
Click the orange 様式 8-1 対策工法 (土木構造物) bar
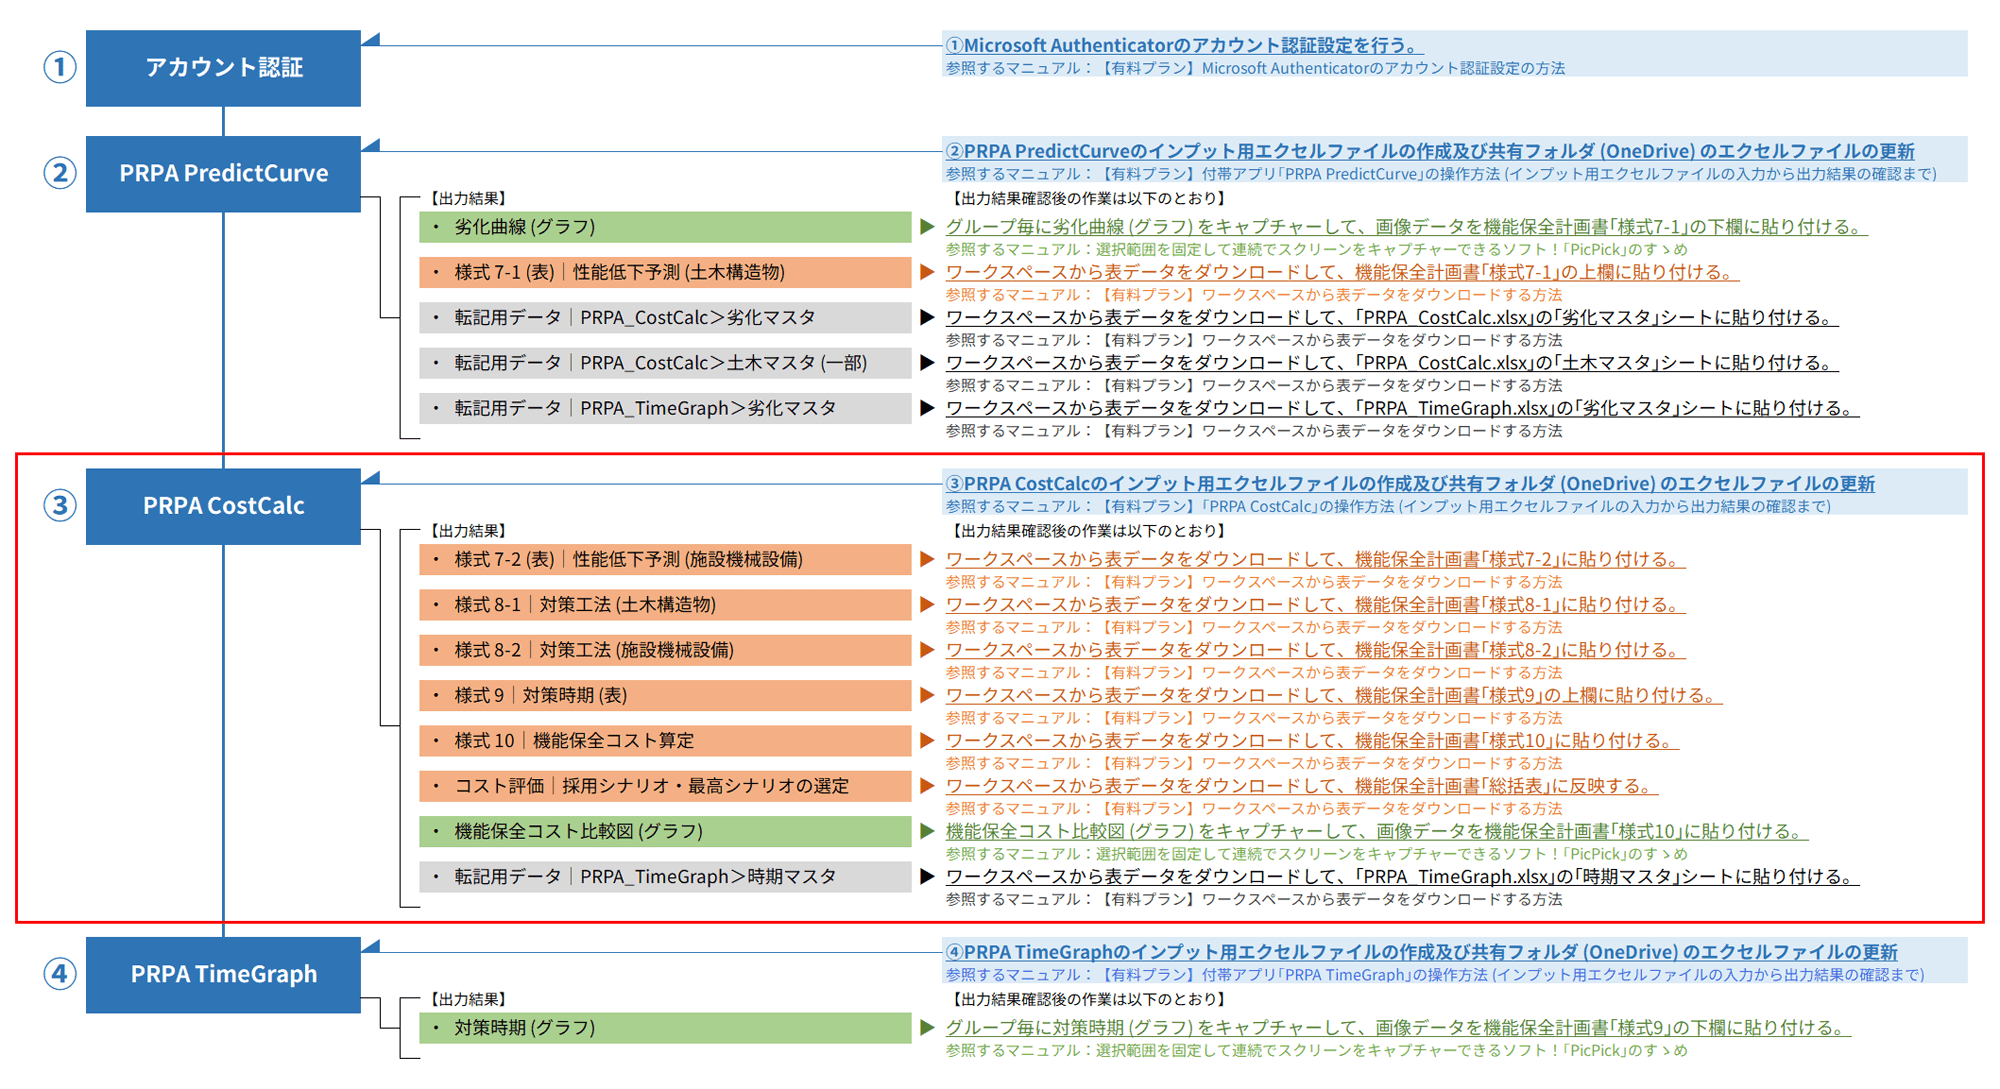tap(664, 605)
